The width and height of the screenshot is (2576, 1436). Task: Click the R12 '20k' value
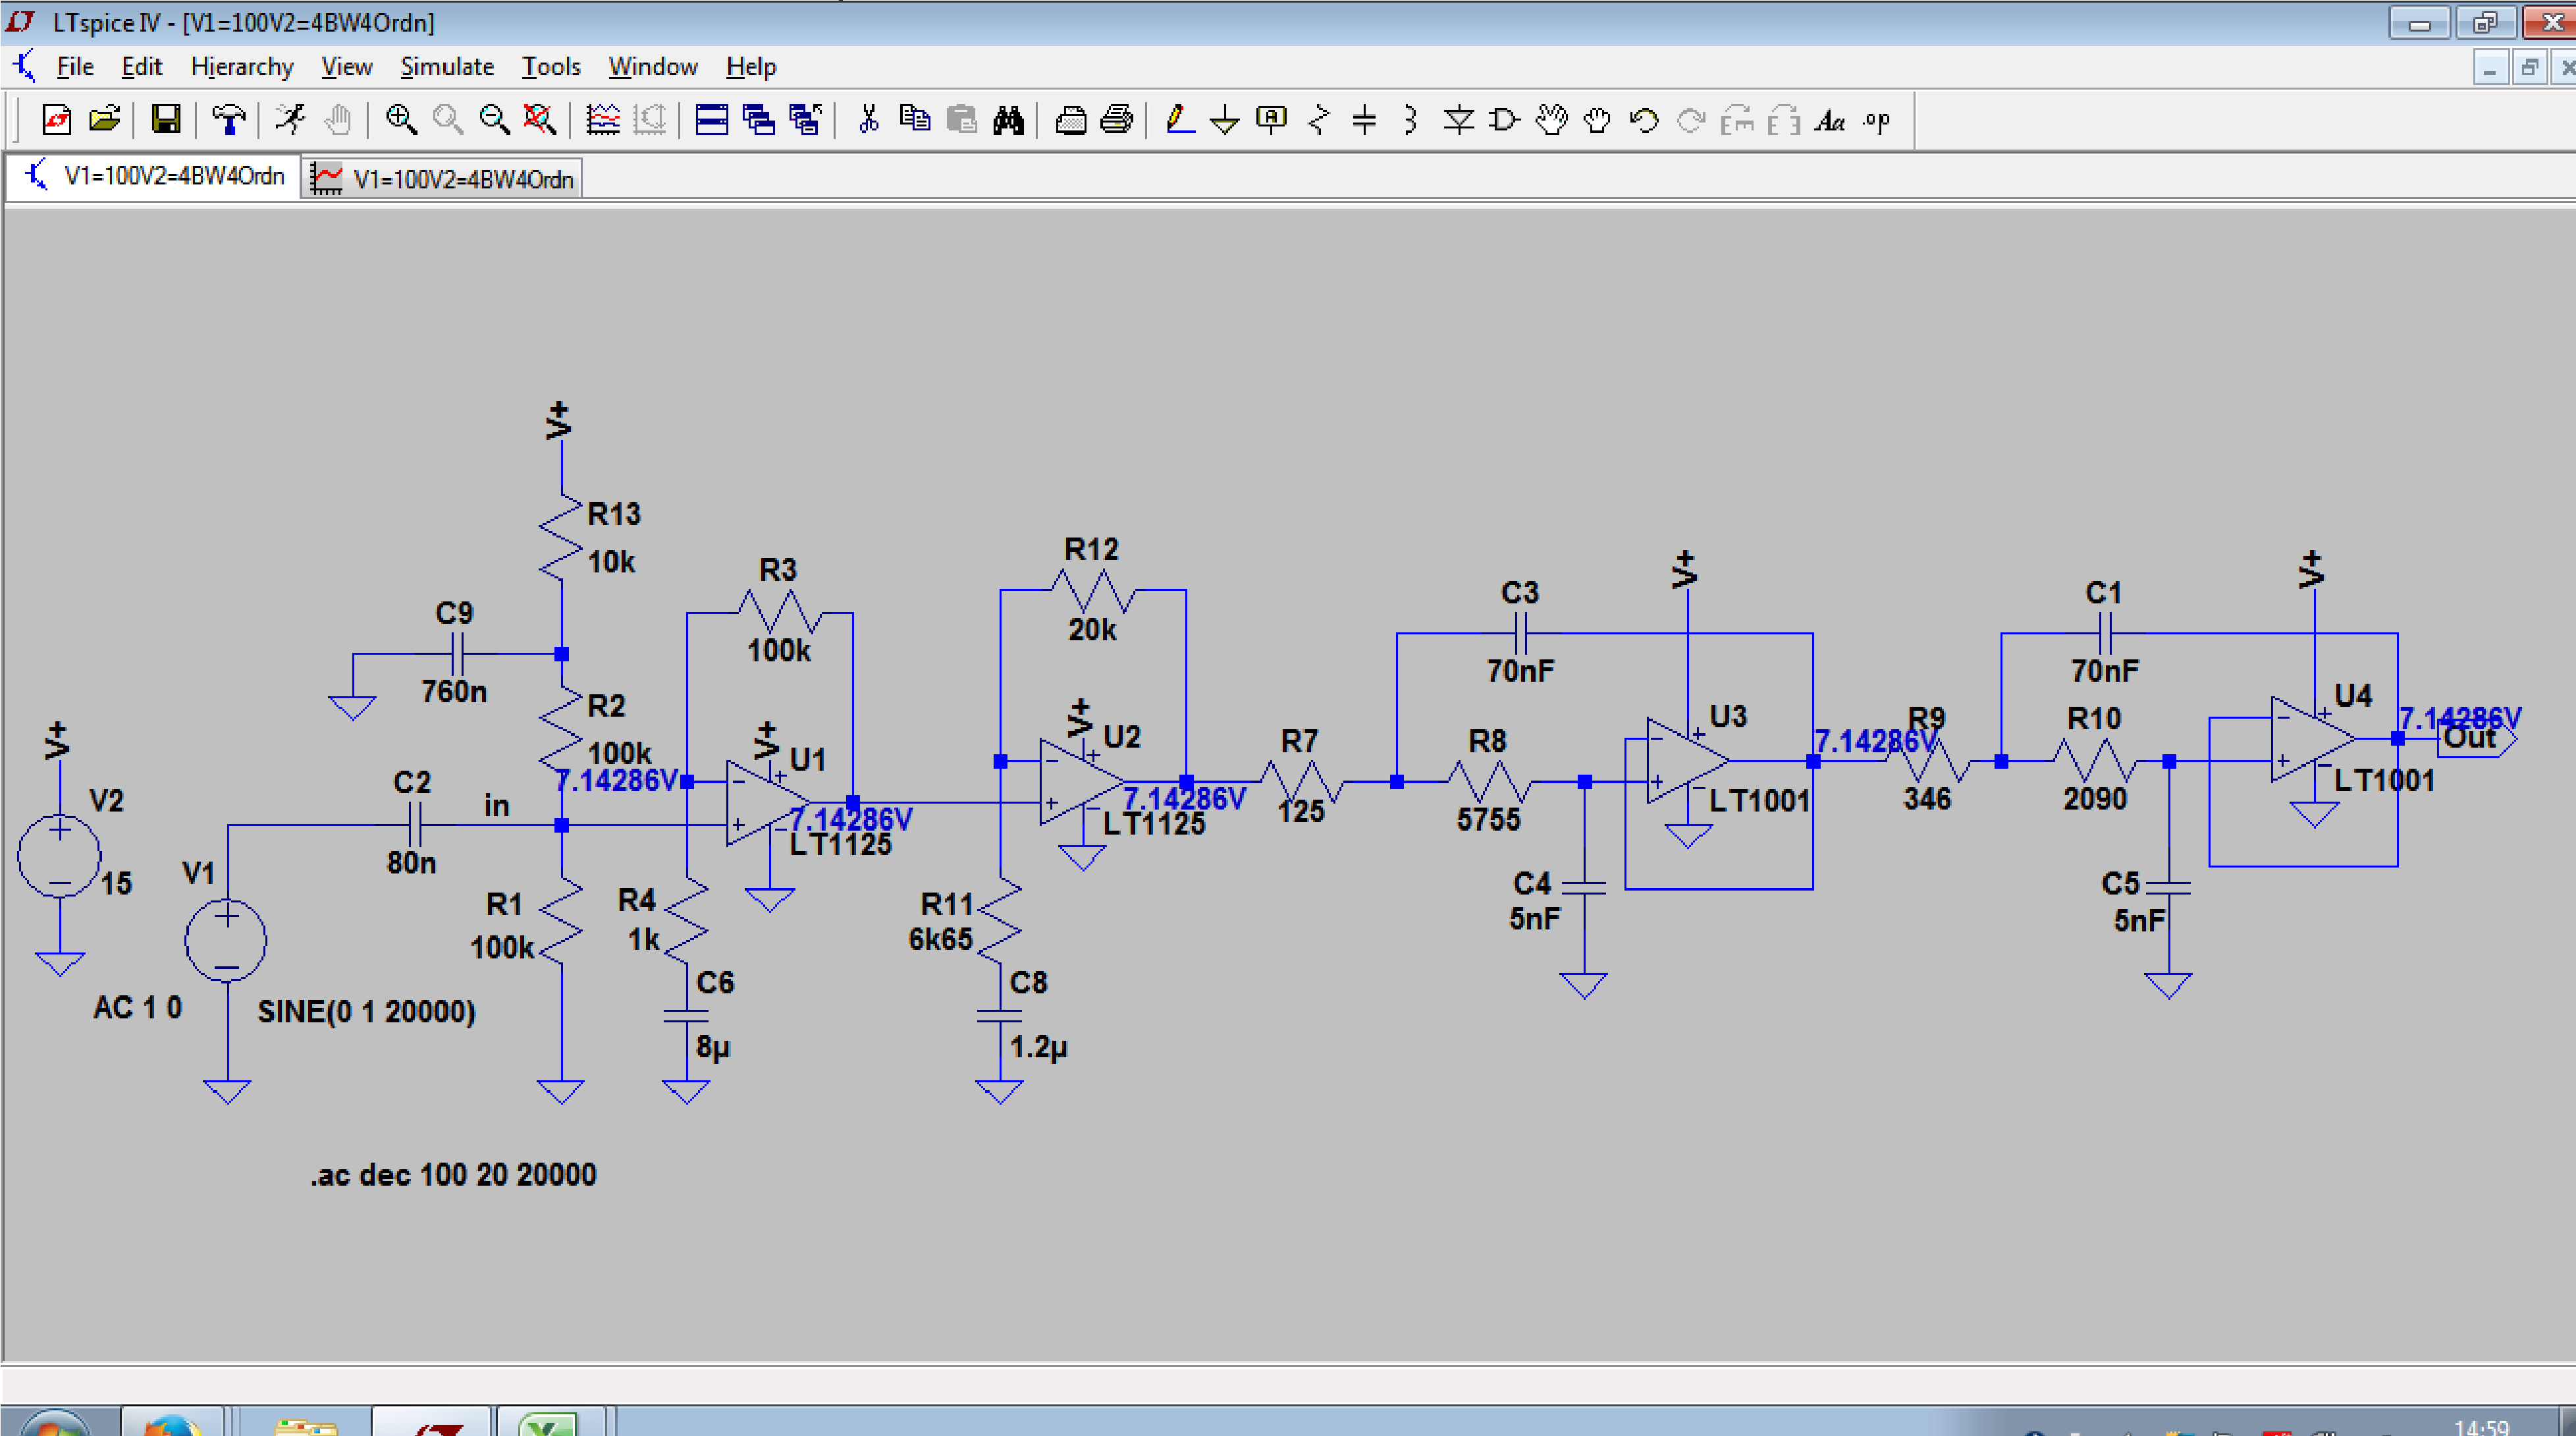tap(1092, 630)
